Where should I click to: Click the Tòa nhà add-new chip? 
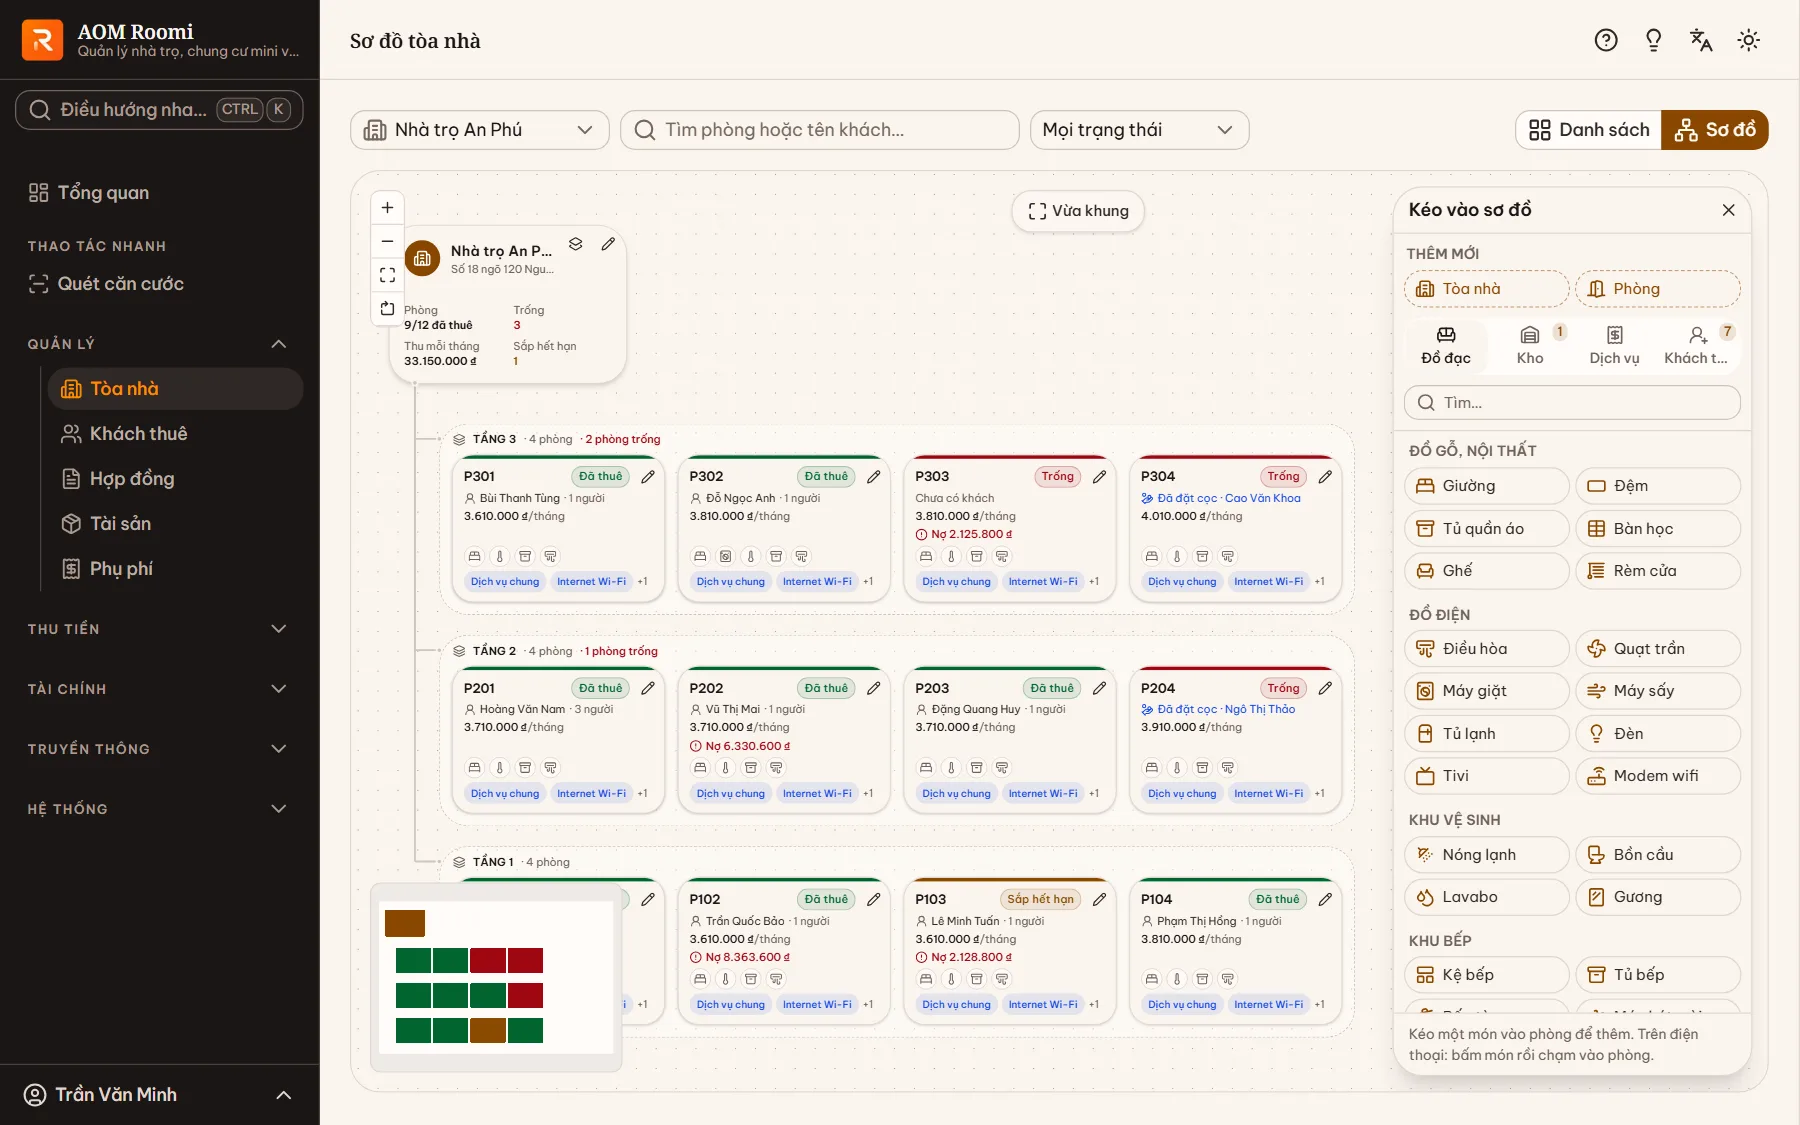point(1487,289)
